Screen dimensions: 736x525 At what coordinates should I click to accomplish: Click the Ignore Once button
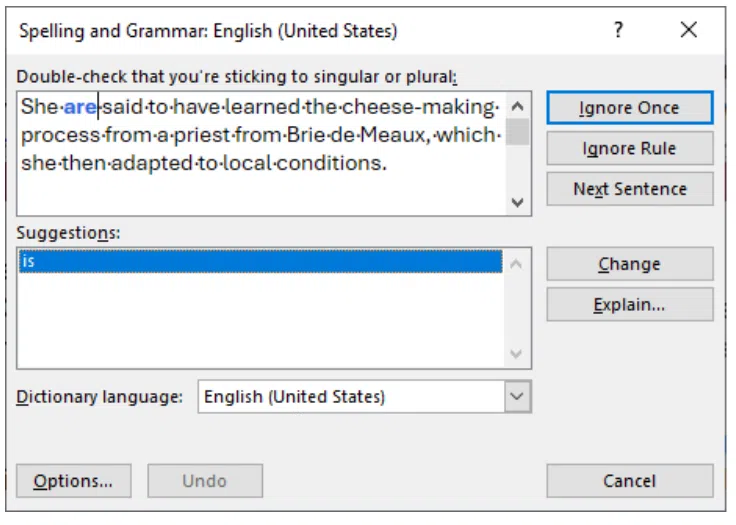629,108
